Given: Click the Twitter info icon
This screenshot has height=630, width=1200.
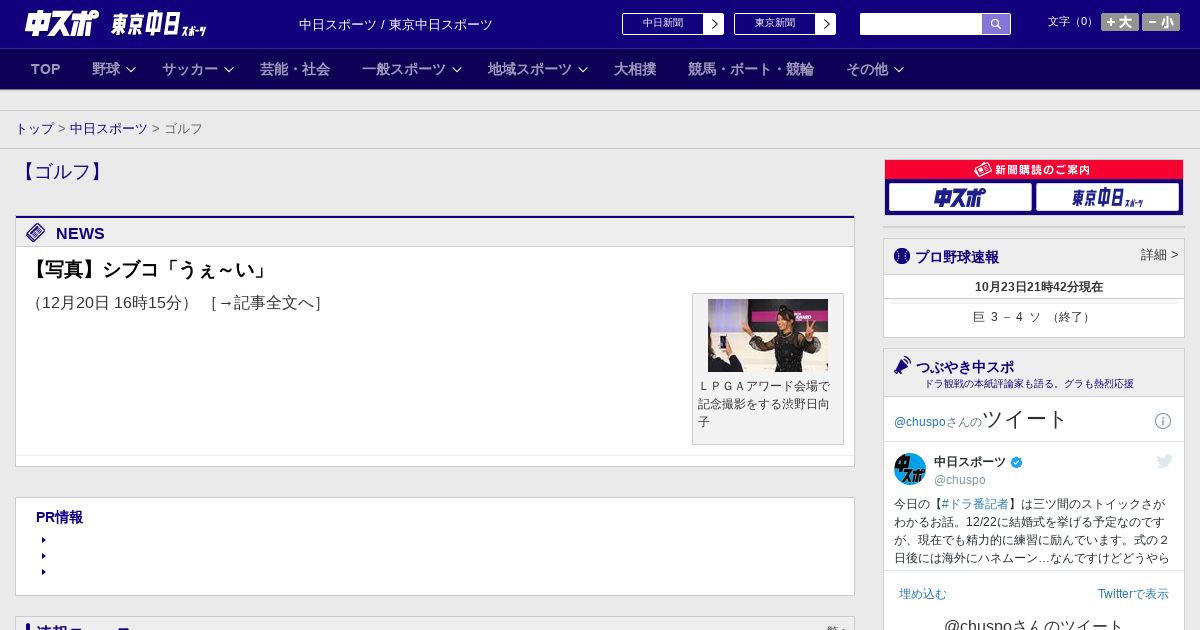Looking at the screenshot, I should [x=1163, y=421].
